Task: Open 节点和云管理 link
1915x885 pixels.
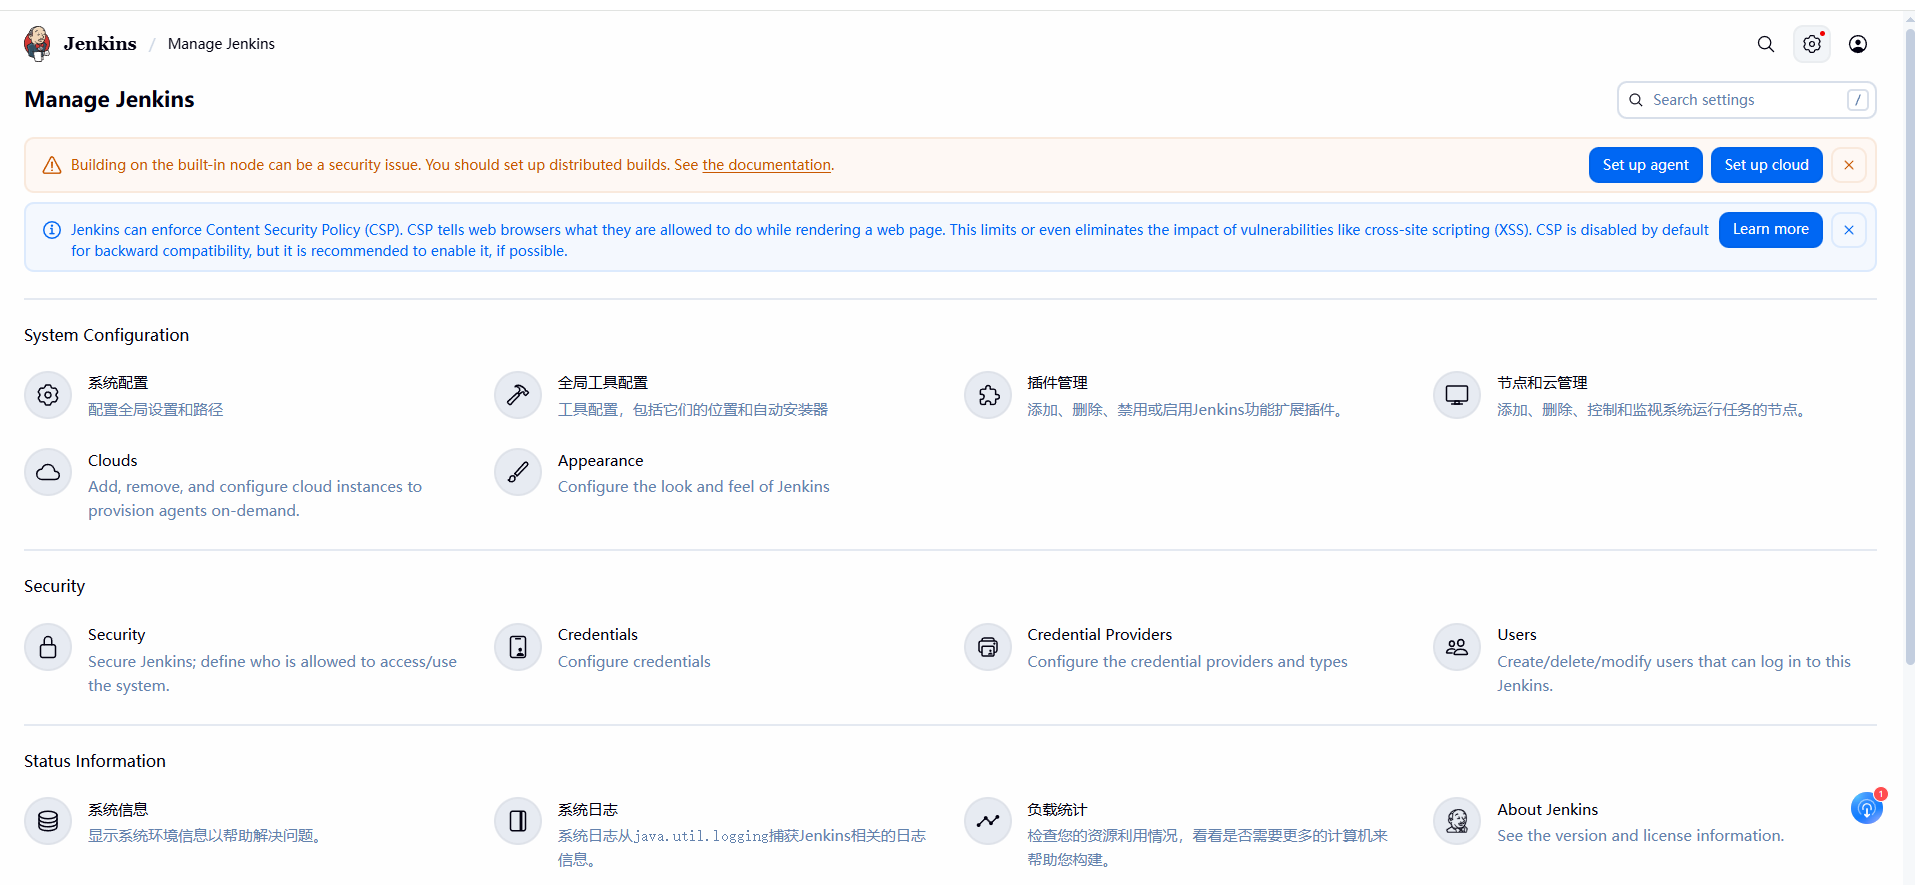Action: pyautogui.click(x=1542, y=383)
